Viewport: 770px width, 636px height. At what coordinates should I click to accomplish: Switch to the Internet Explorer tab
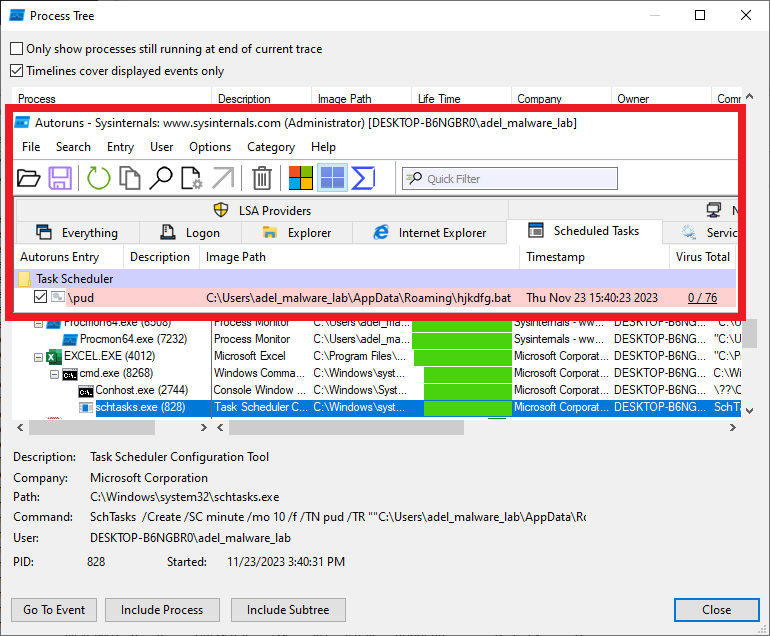430,232
